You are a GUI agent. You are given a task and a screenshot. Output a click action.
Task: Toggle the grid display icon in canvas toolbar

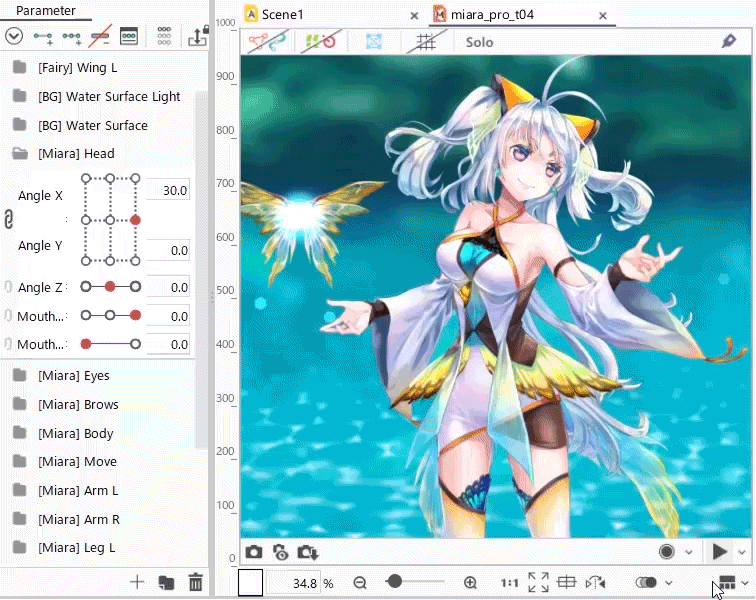click(427, 42)
